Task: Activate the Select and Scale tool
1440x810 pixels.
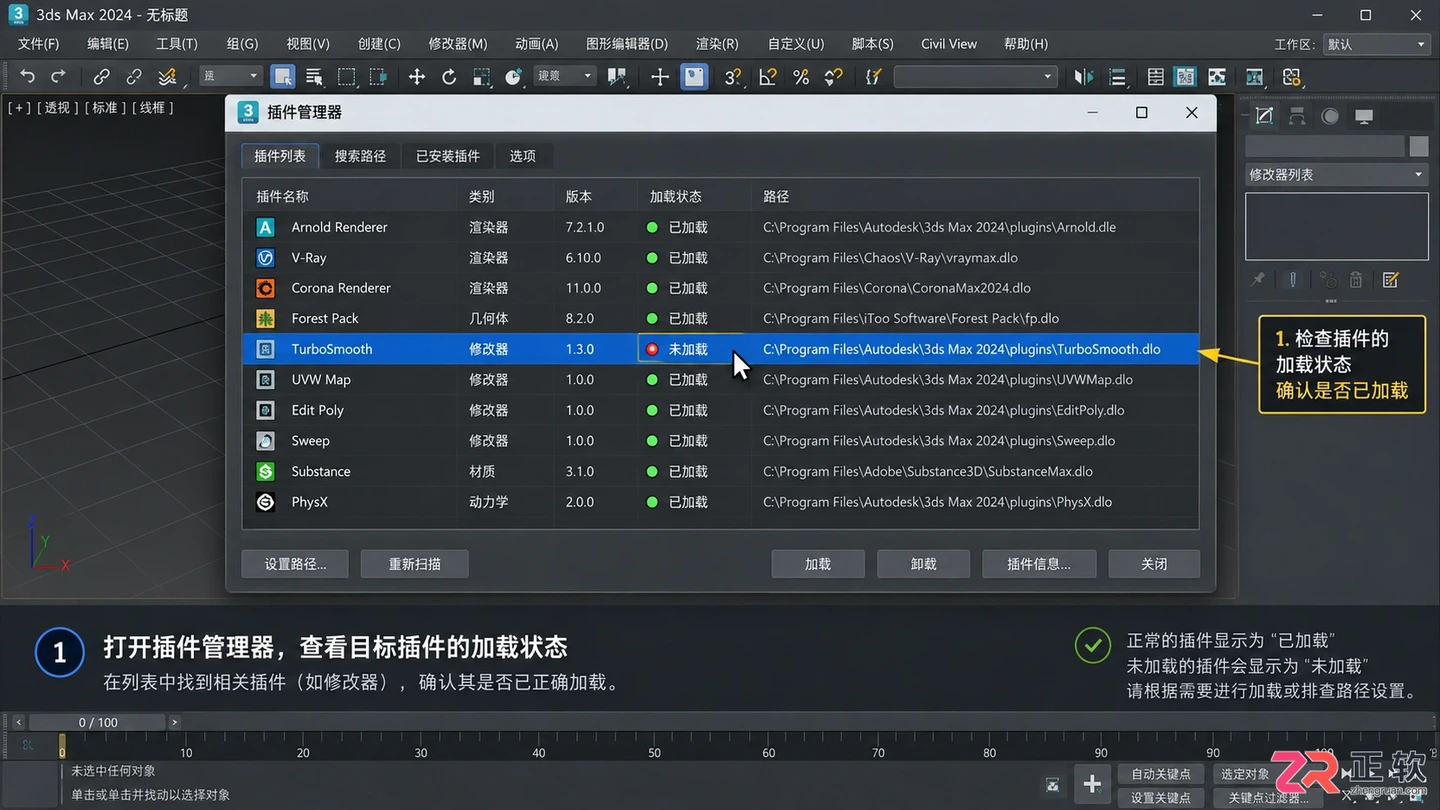Action: click(x=481, y=77)
